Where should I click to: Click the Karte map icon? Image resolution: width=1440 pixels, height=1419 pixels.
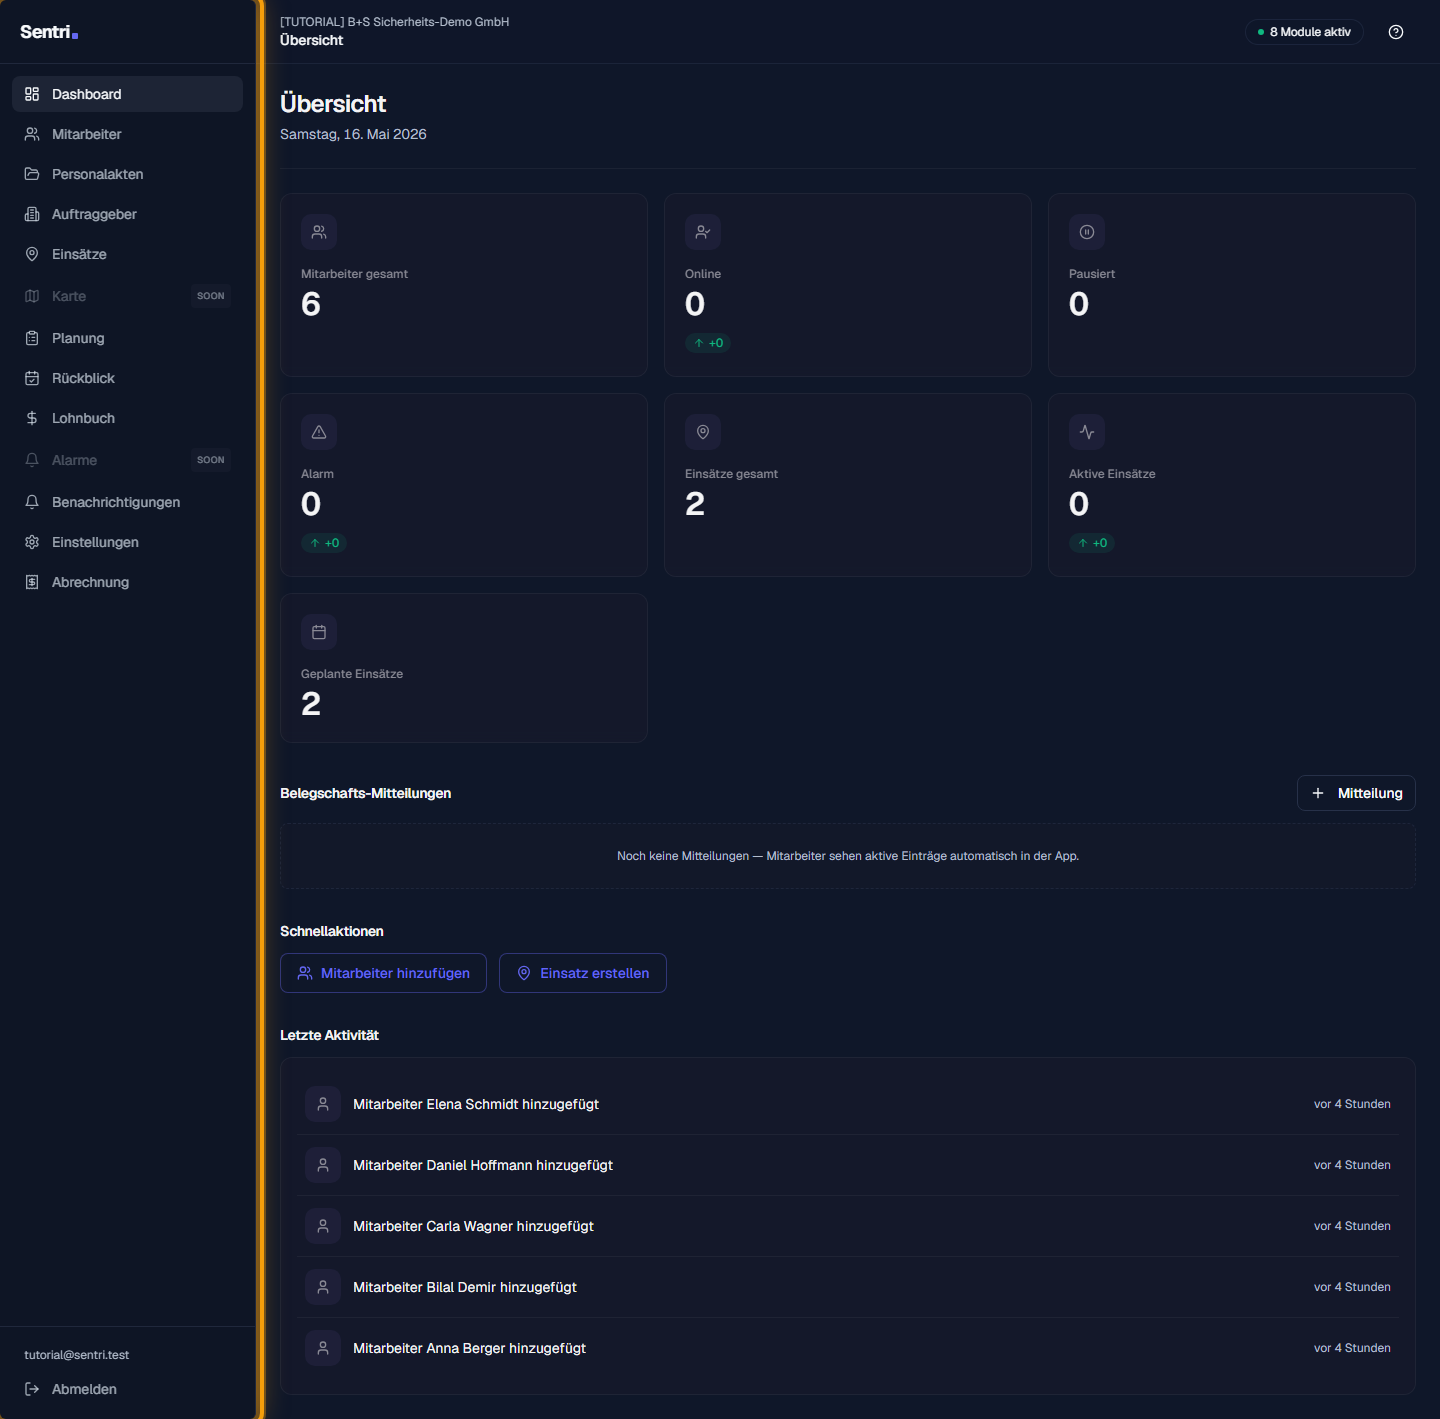pyautogui.click(x=32, y=296)
